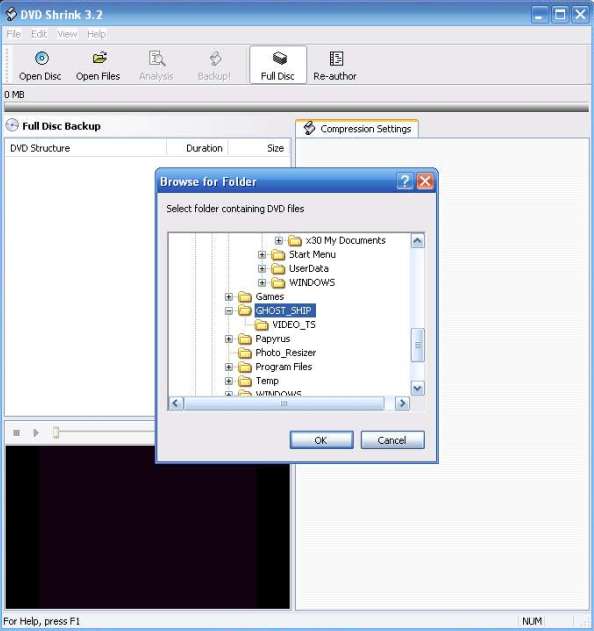The width and height of the screenshot is (594, 631).
Task: Click the folder tree horizontal scrollbar thumb
Action: [x=284, y=403]
